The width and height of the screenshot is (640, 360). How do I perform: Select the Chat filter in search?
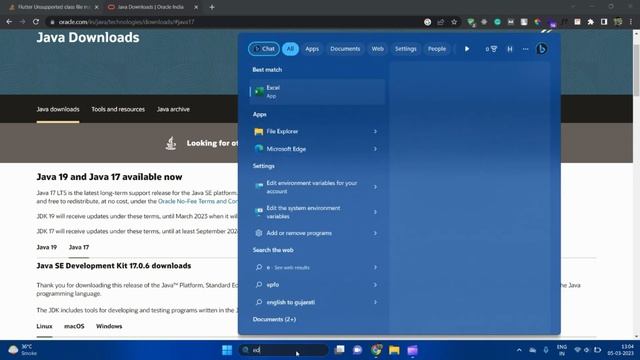click(x=264, y=49)
